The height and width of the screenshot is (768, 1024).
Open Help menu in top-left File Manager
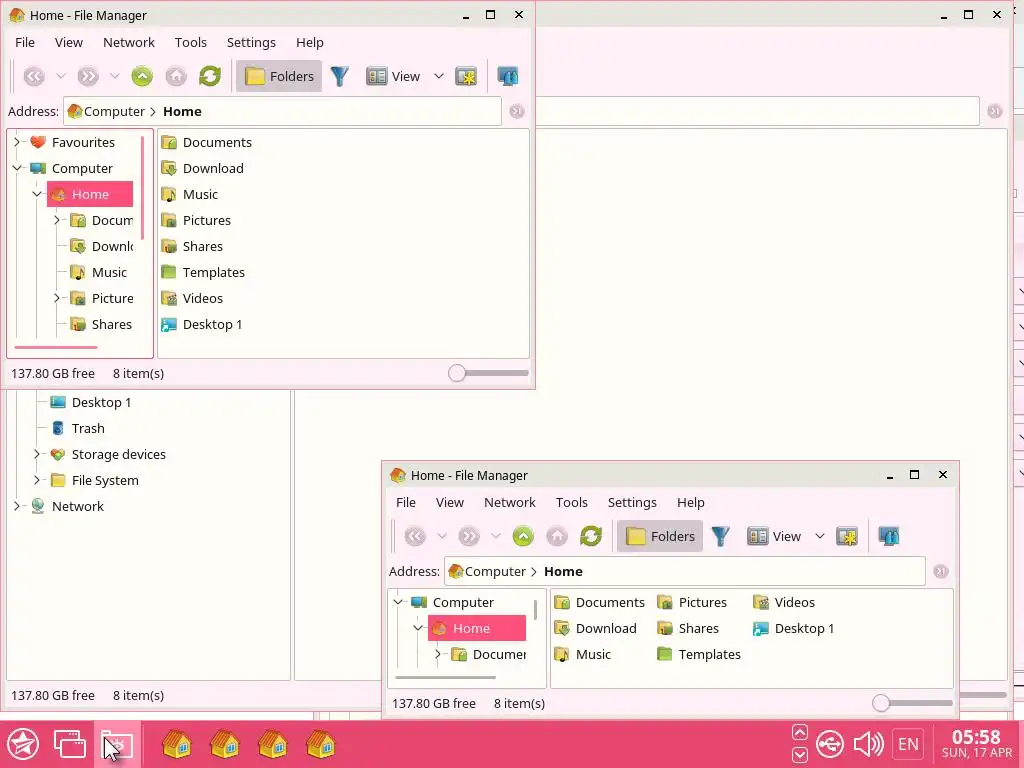coord(310,42)
